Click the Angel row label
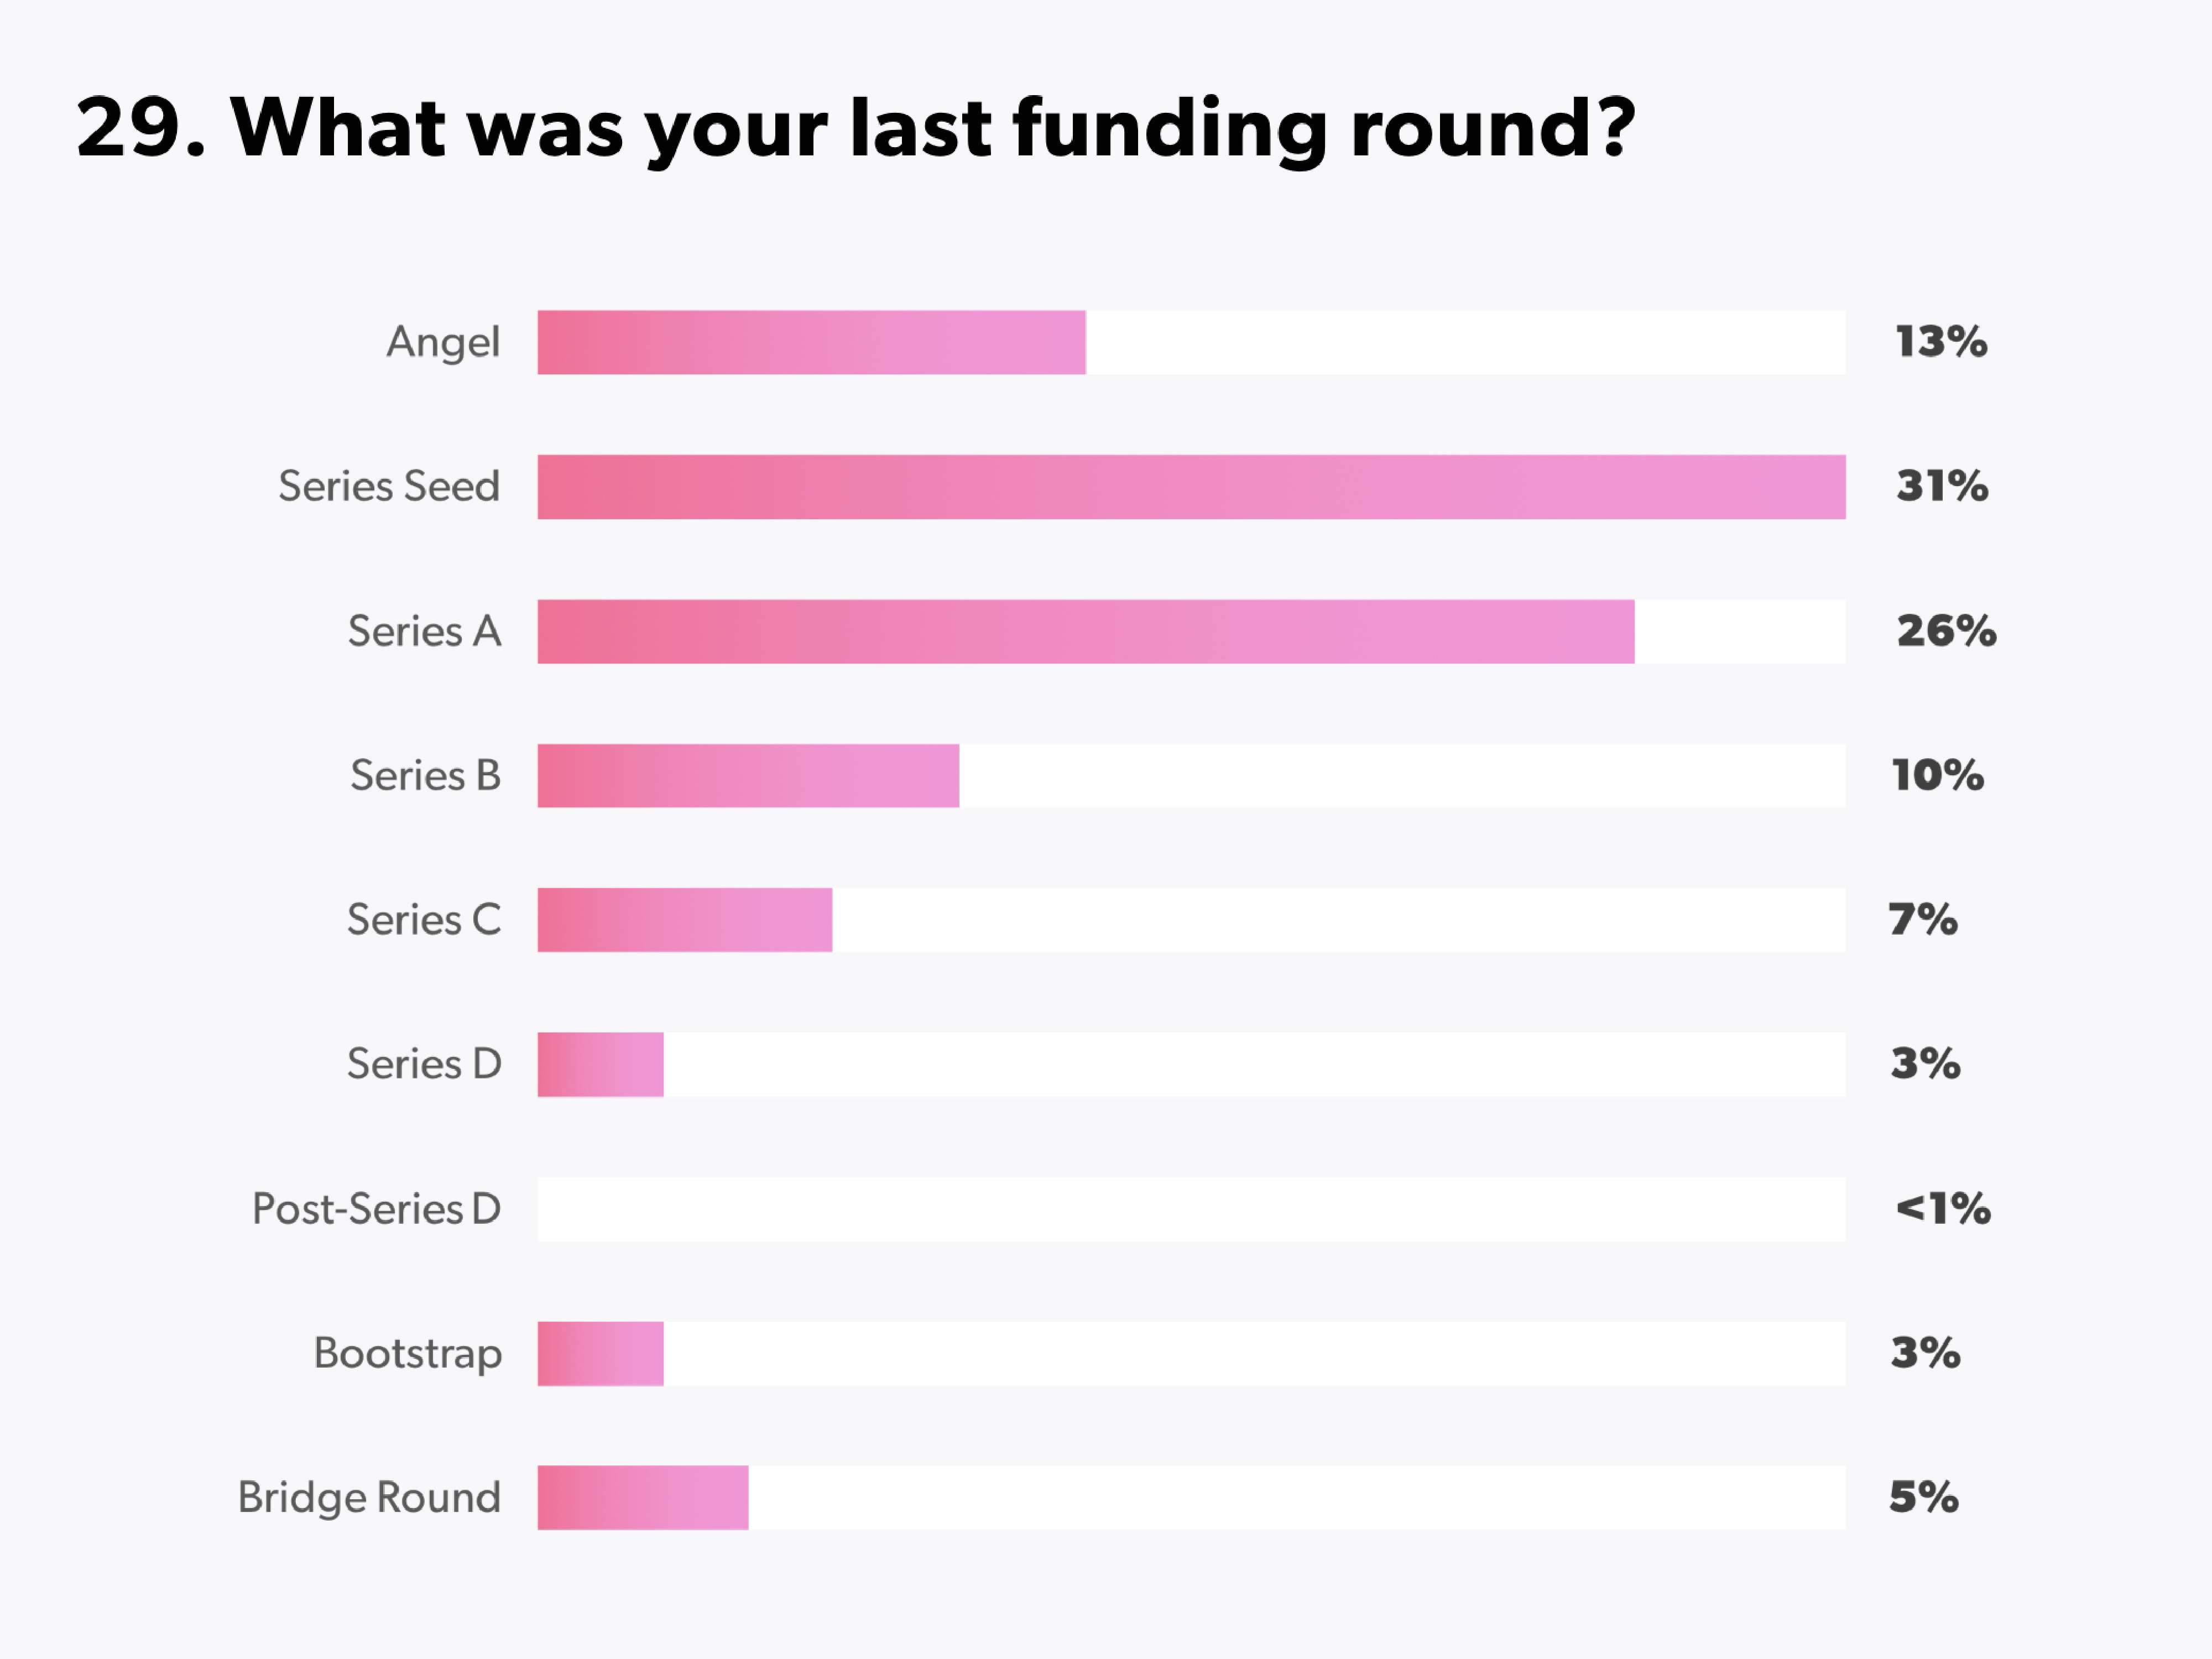Image resolution: width=2212 pixels, height=1659 pixels. pos(443,343)
